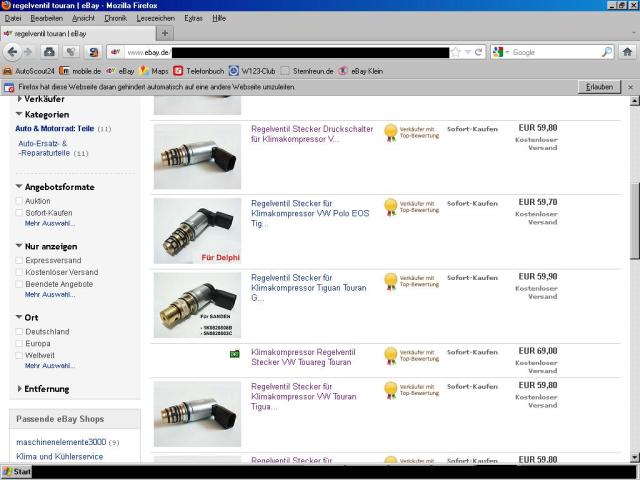Collapse the Nur anzeigen section

coord(19,246)
